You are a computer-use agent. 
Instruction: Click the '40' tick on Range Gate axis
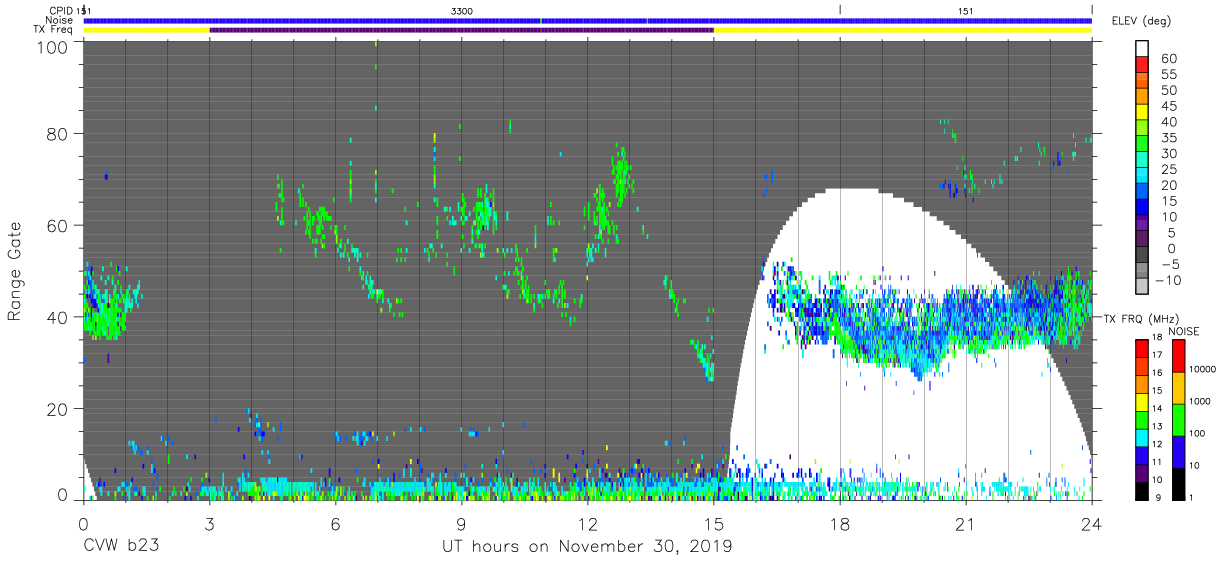58,317
